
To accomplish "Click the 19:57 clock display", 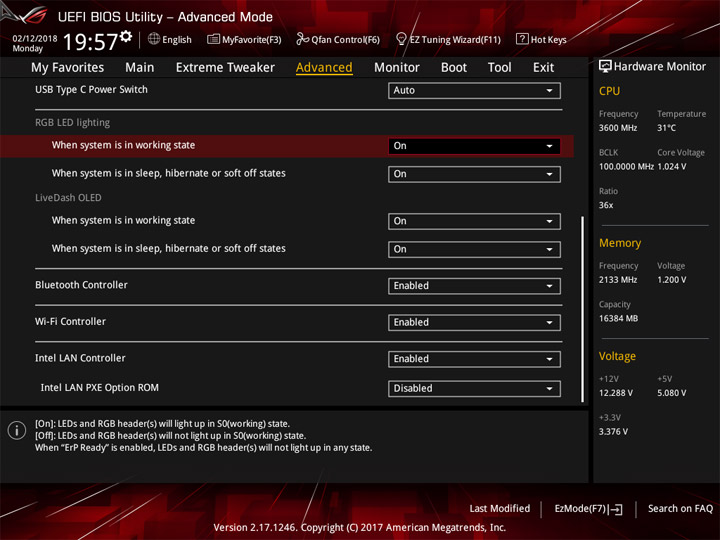I will [90, 42].
